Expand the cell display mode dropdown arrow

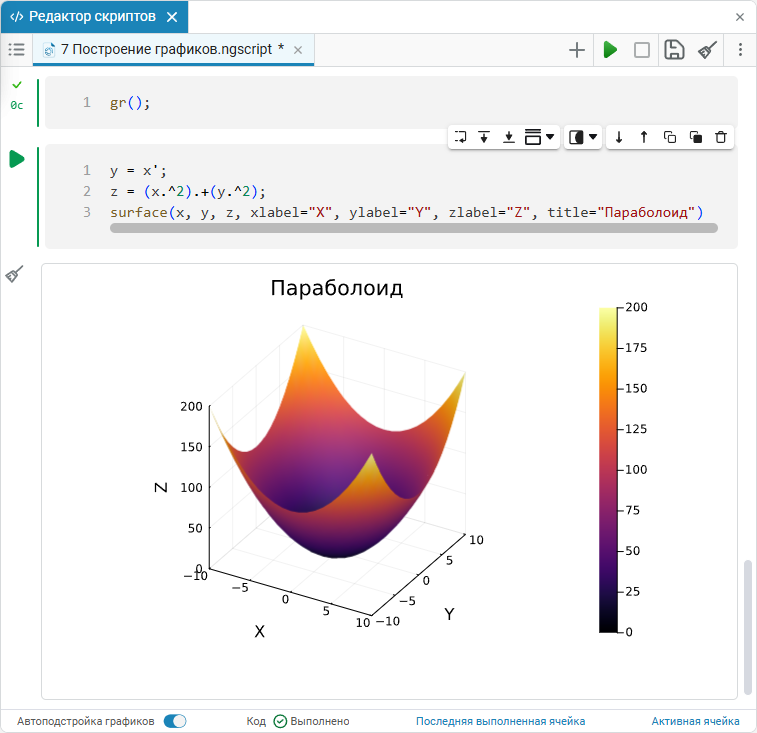[x=593, y=137]
